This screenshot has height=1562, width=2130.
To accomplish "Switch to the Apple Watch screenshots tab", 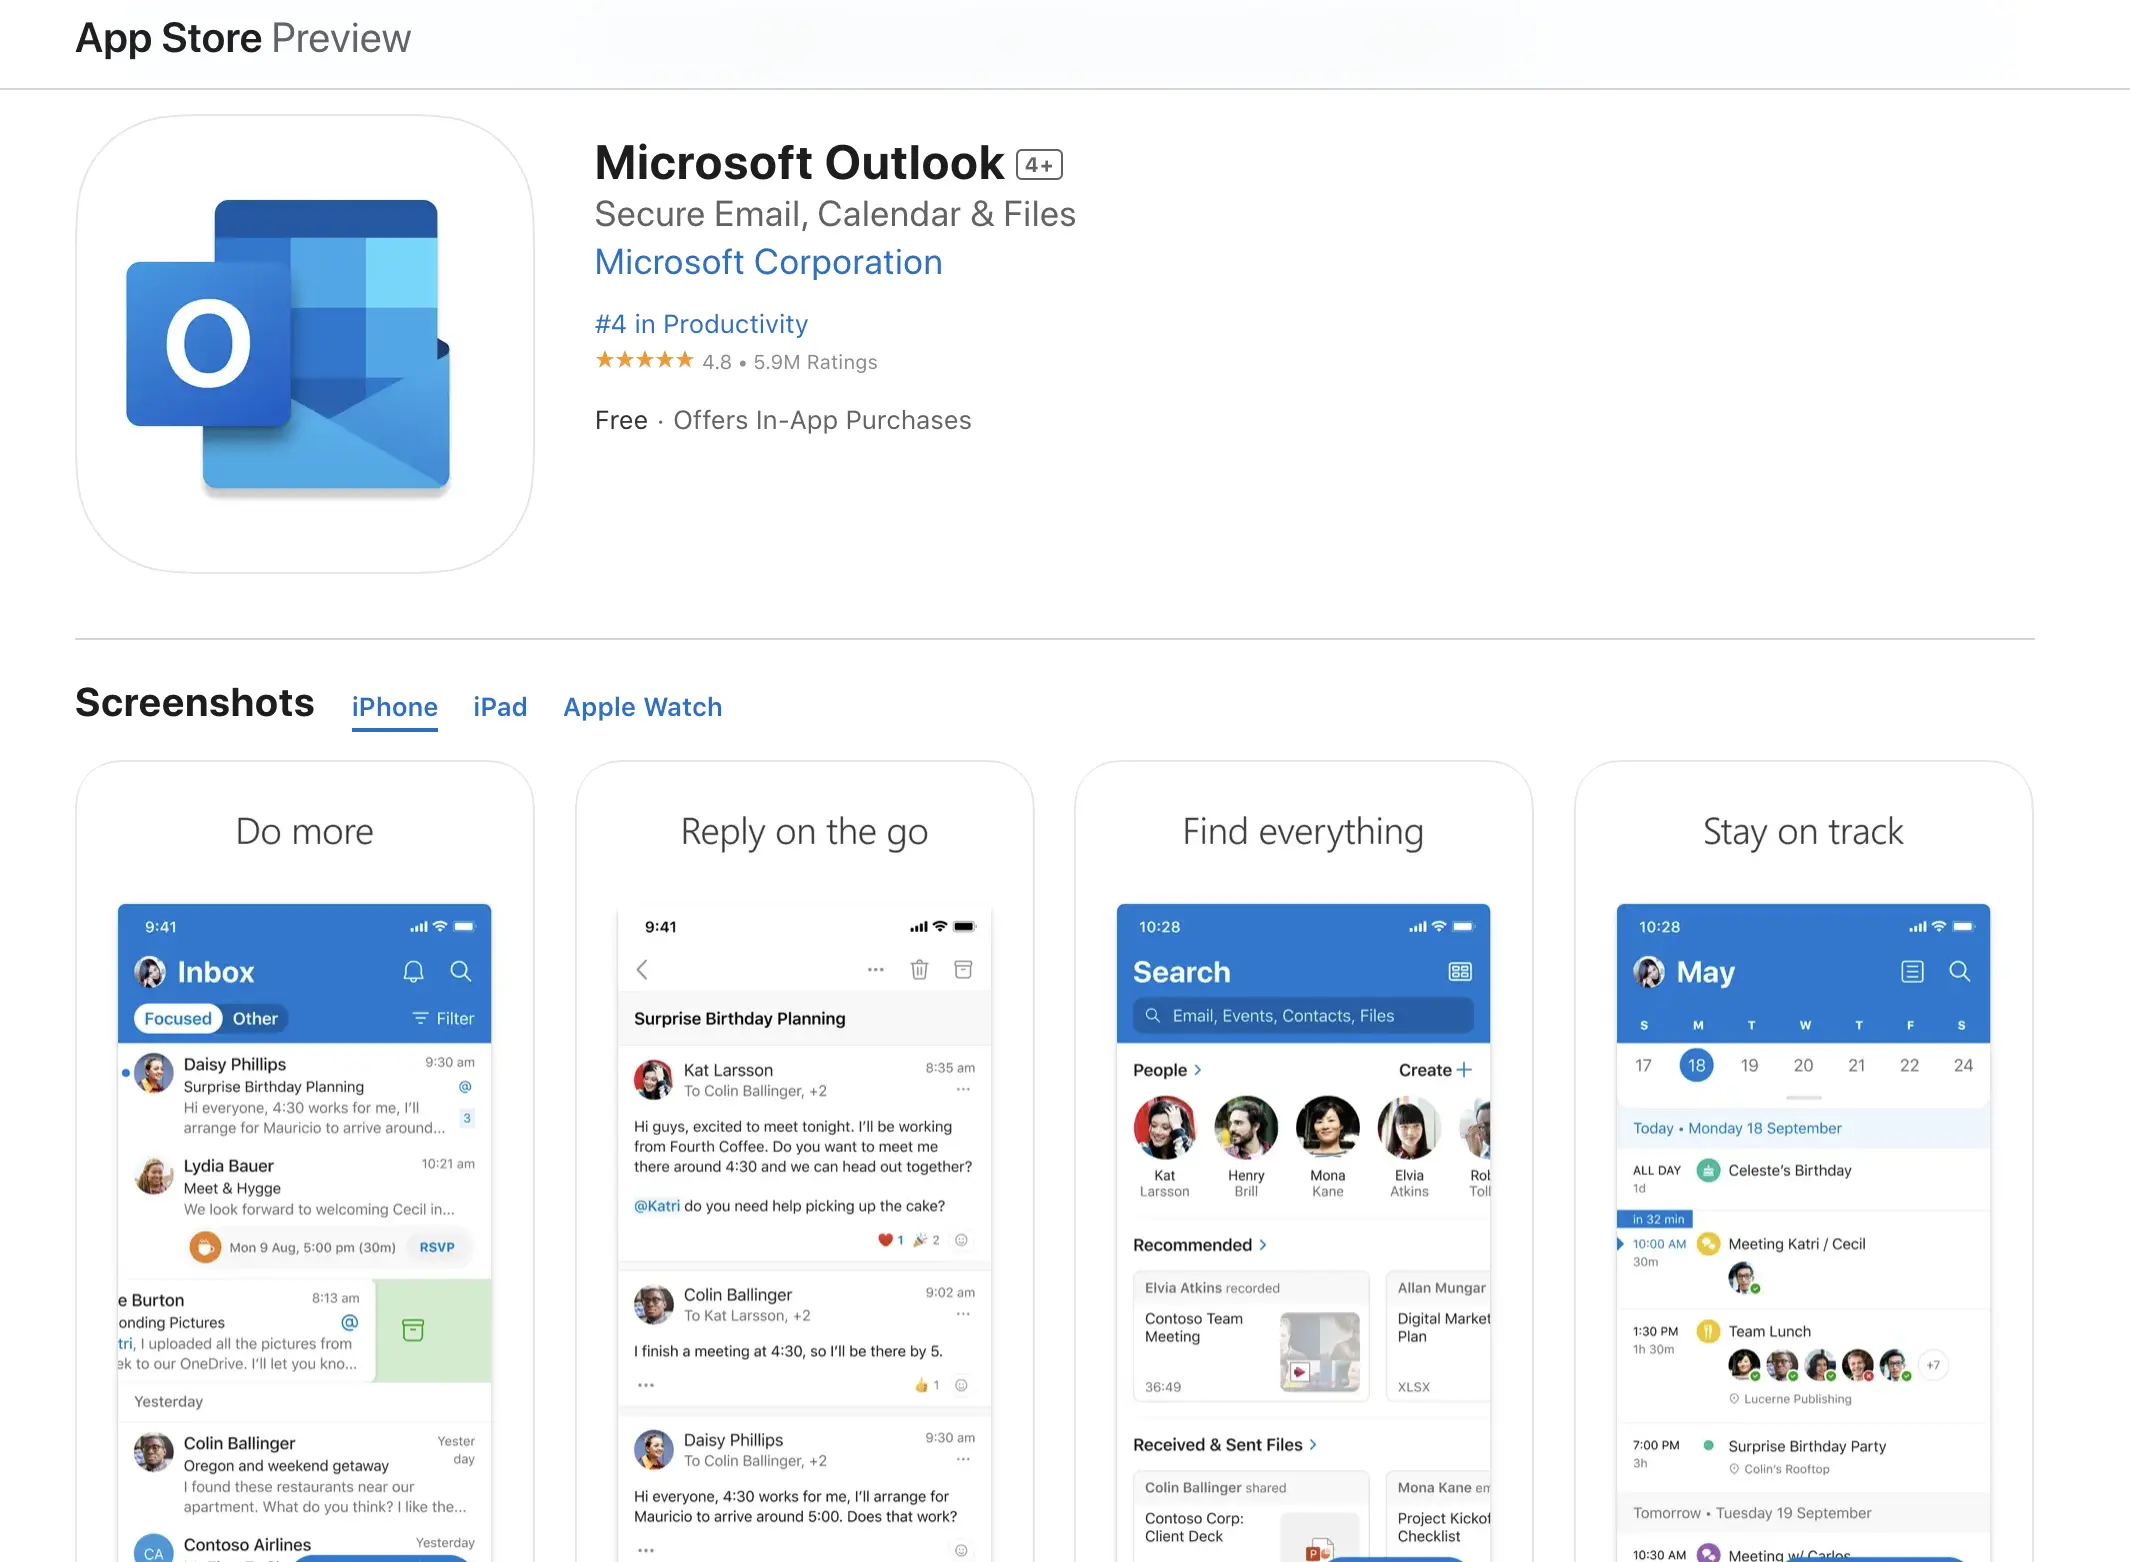I will pos(642,706).
